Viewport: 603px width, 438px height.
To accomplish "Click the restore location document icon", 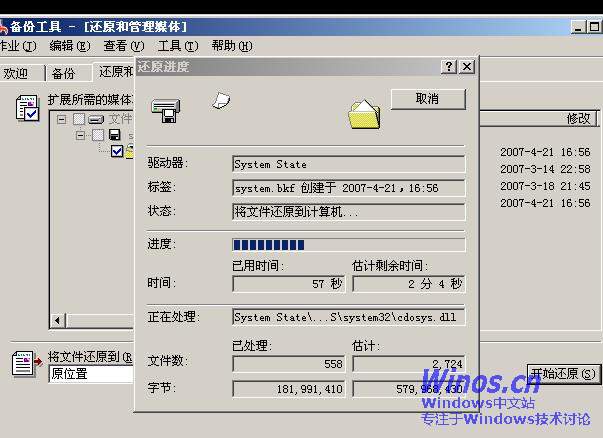I will click(23, 363).
